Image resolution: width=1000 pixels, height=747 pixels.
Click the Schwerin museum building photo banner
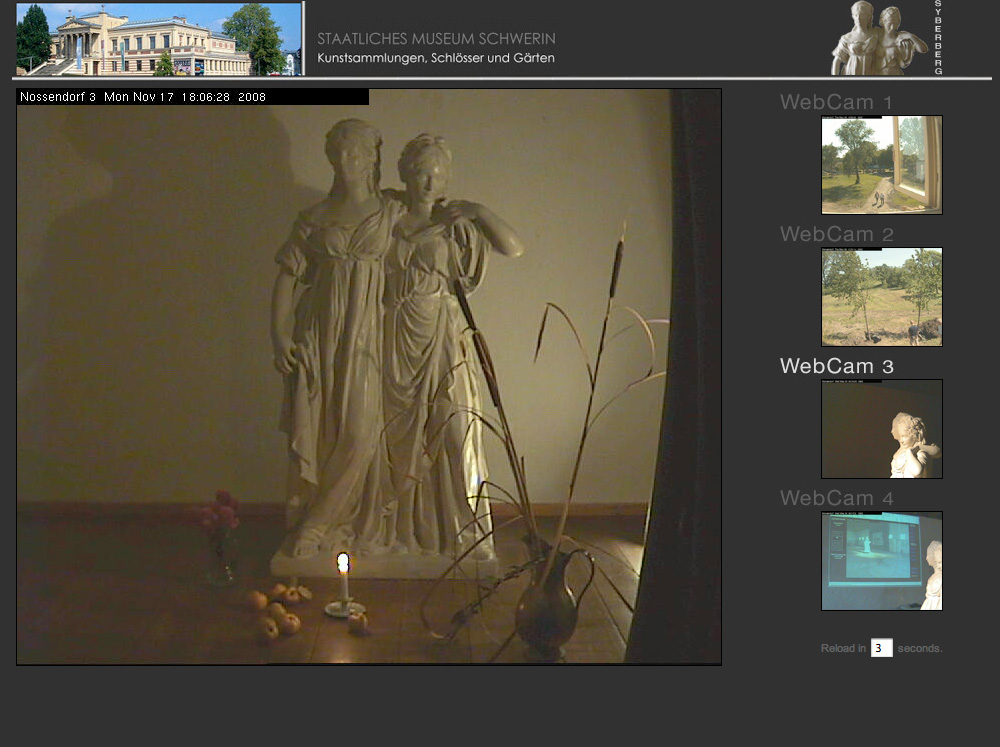pos(159,39)
